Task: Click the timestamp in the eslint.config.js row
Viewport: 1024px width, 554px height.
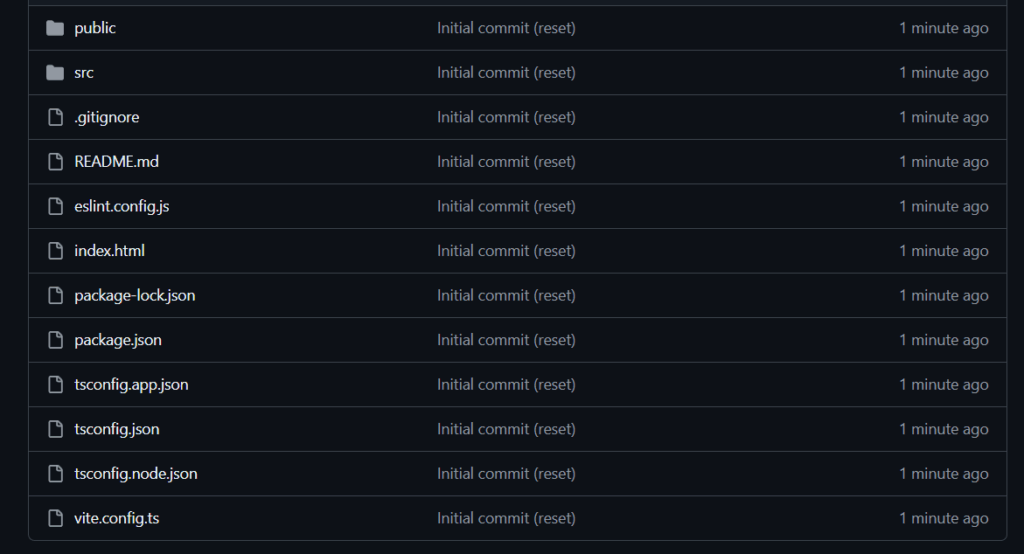Action: click(x=943, y=206)
